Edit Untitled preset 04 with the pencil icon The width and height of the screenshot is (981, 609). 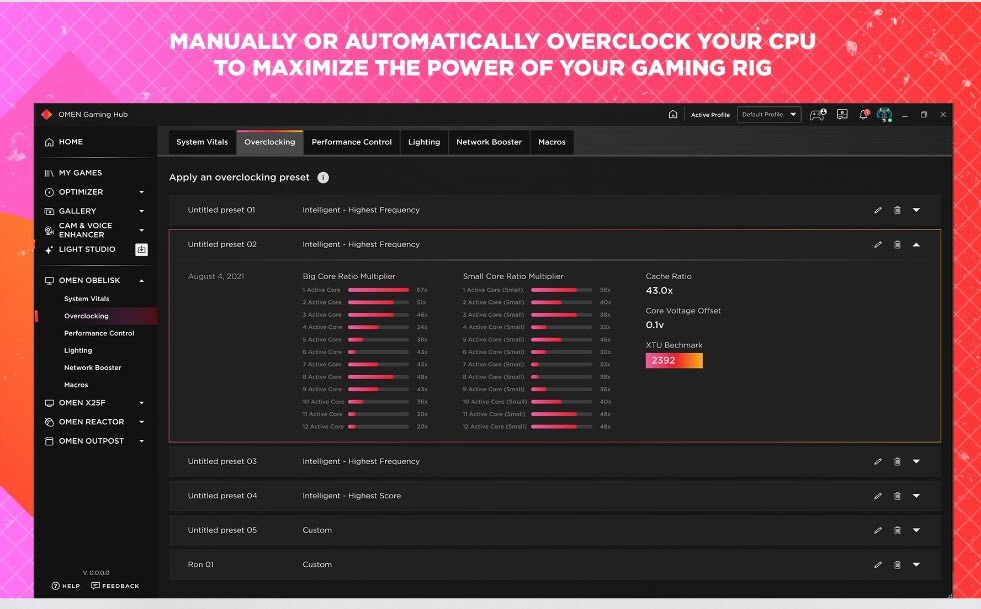pos(878,496)
